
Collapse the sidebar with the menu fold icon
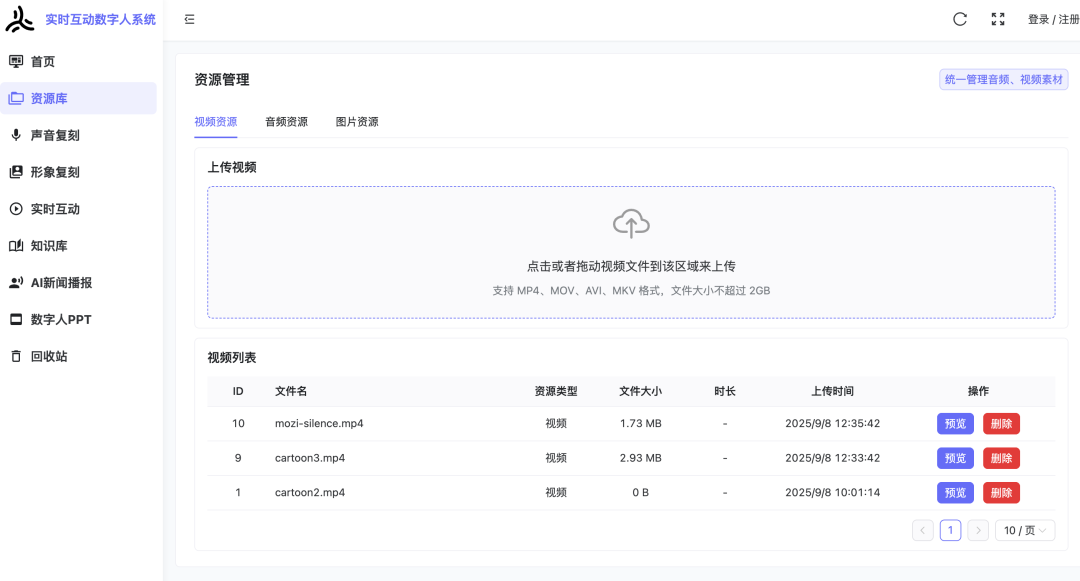(189, 19)
